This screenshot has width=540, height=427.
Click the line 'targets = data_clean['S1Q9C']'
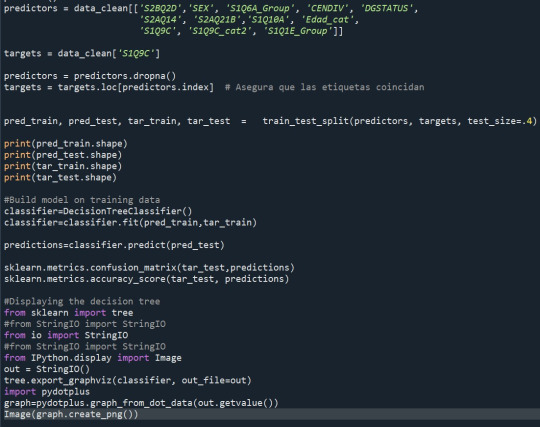coord(82,53)
